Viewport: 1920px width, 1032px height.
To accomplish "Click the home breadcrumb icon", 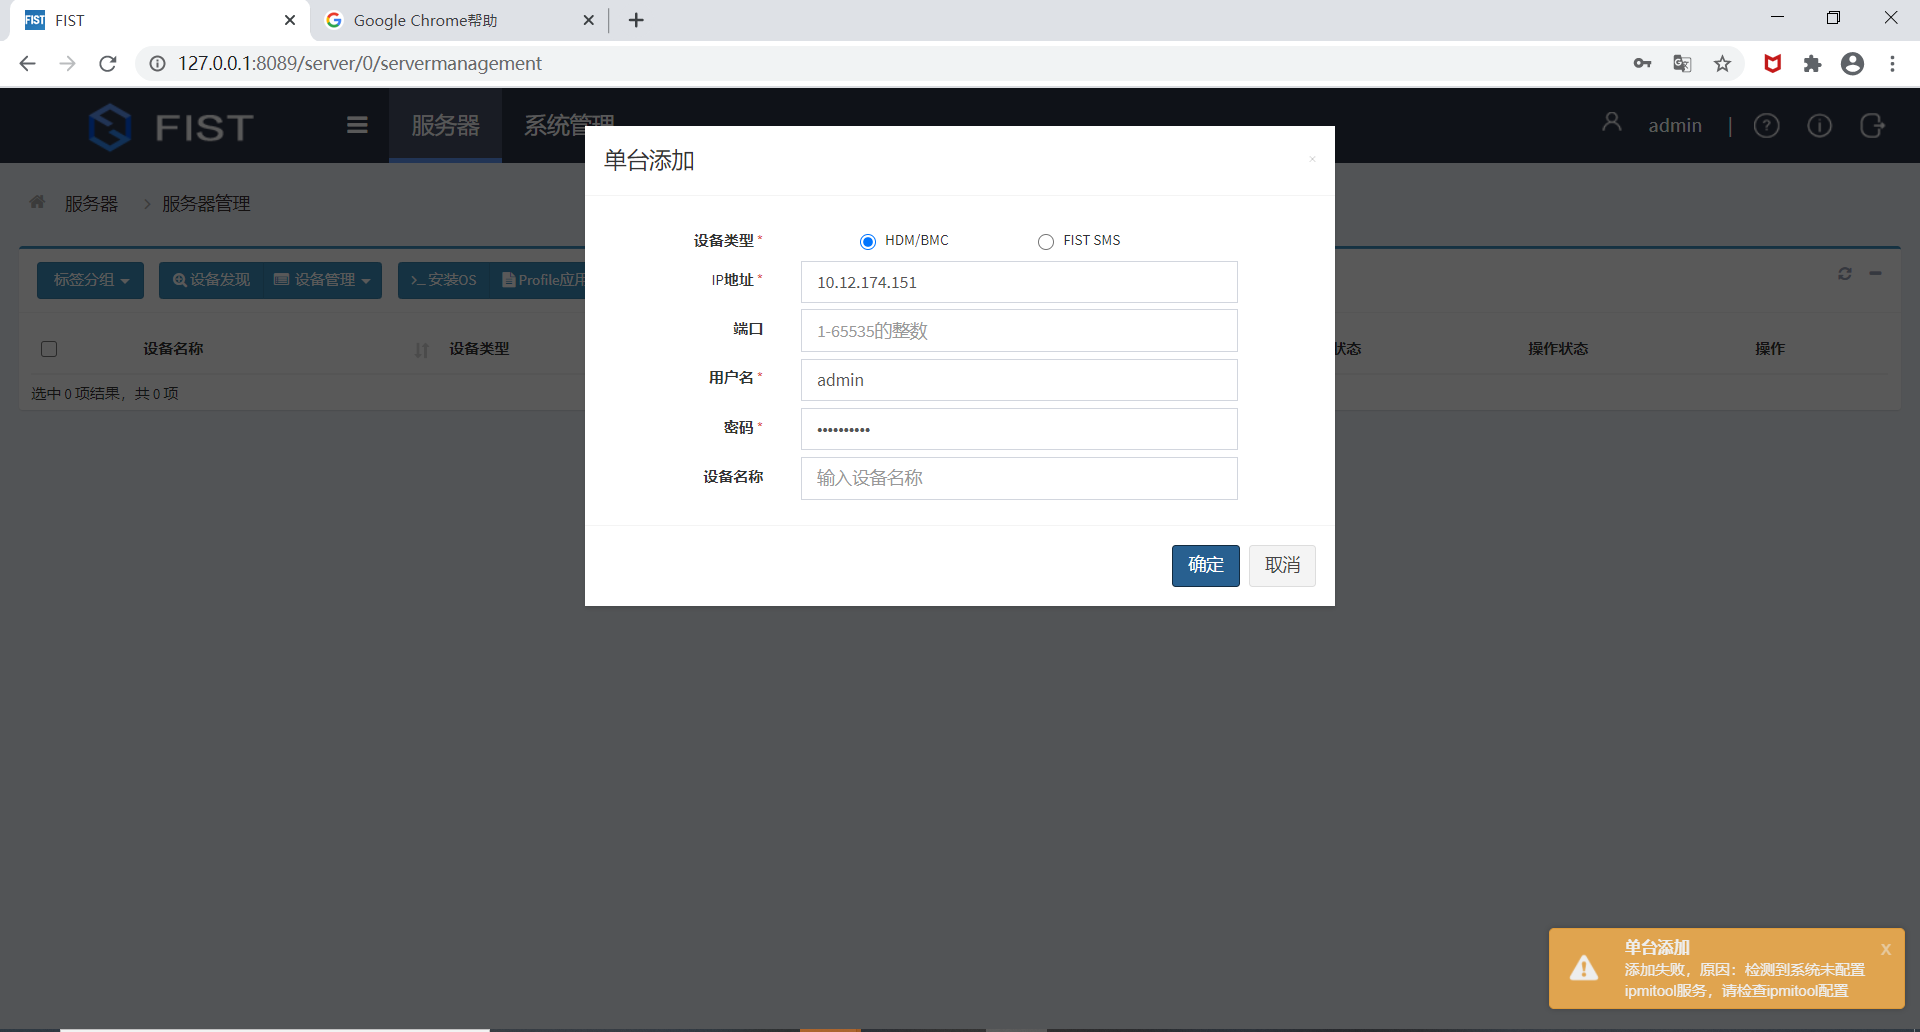I will click(37, 202).
